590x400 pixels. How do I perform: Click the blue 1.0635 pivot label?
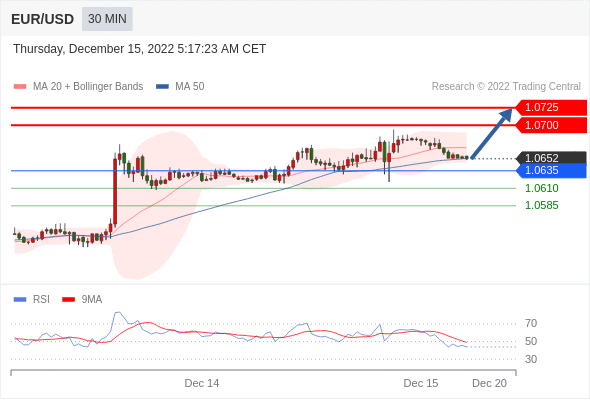click(551, 170)
